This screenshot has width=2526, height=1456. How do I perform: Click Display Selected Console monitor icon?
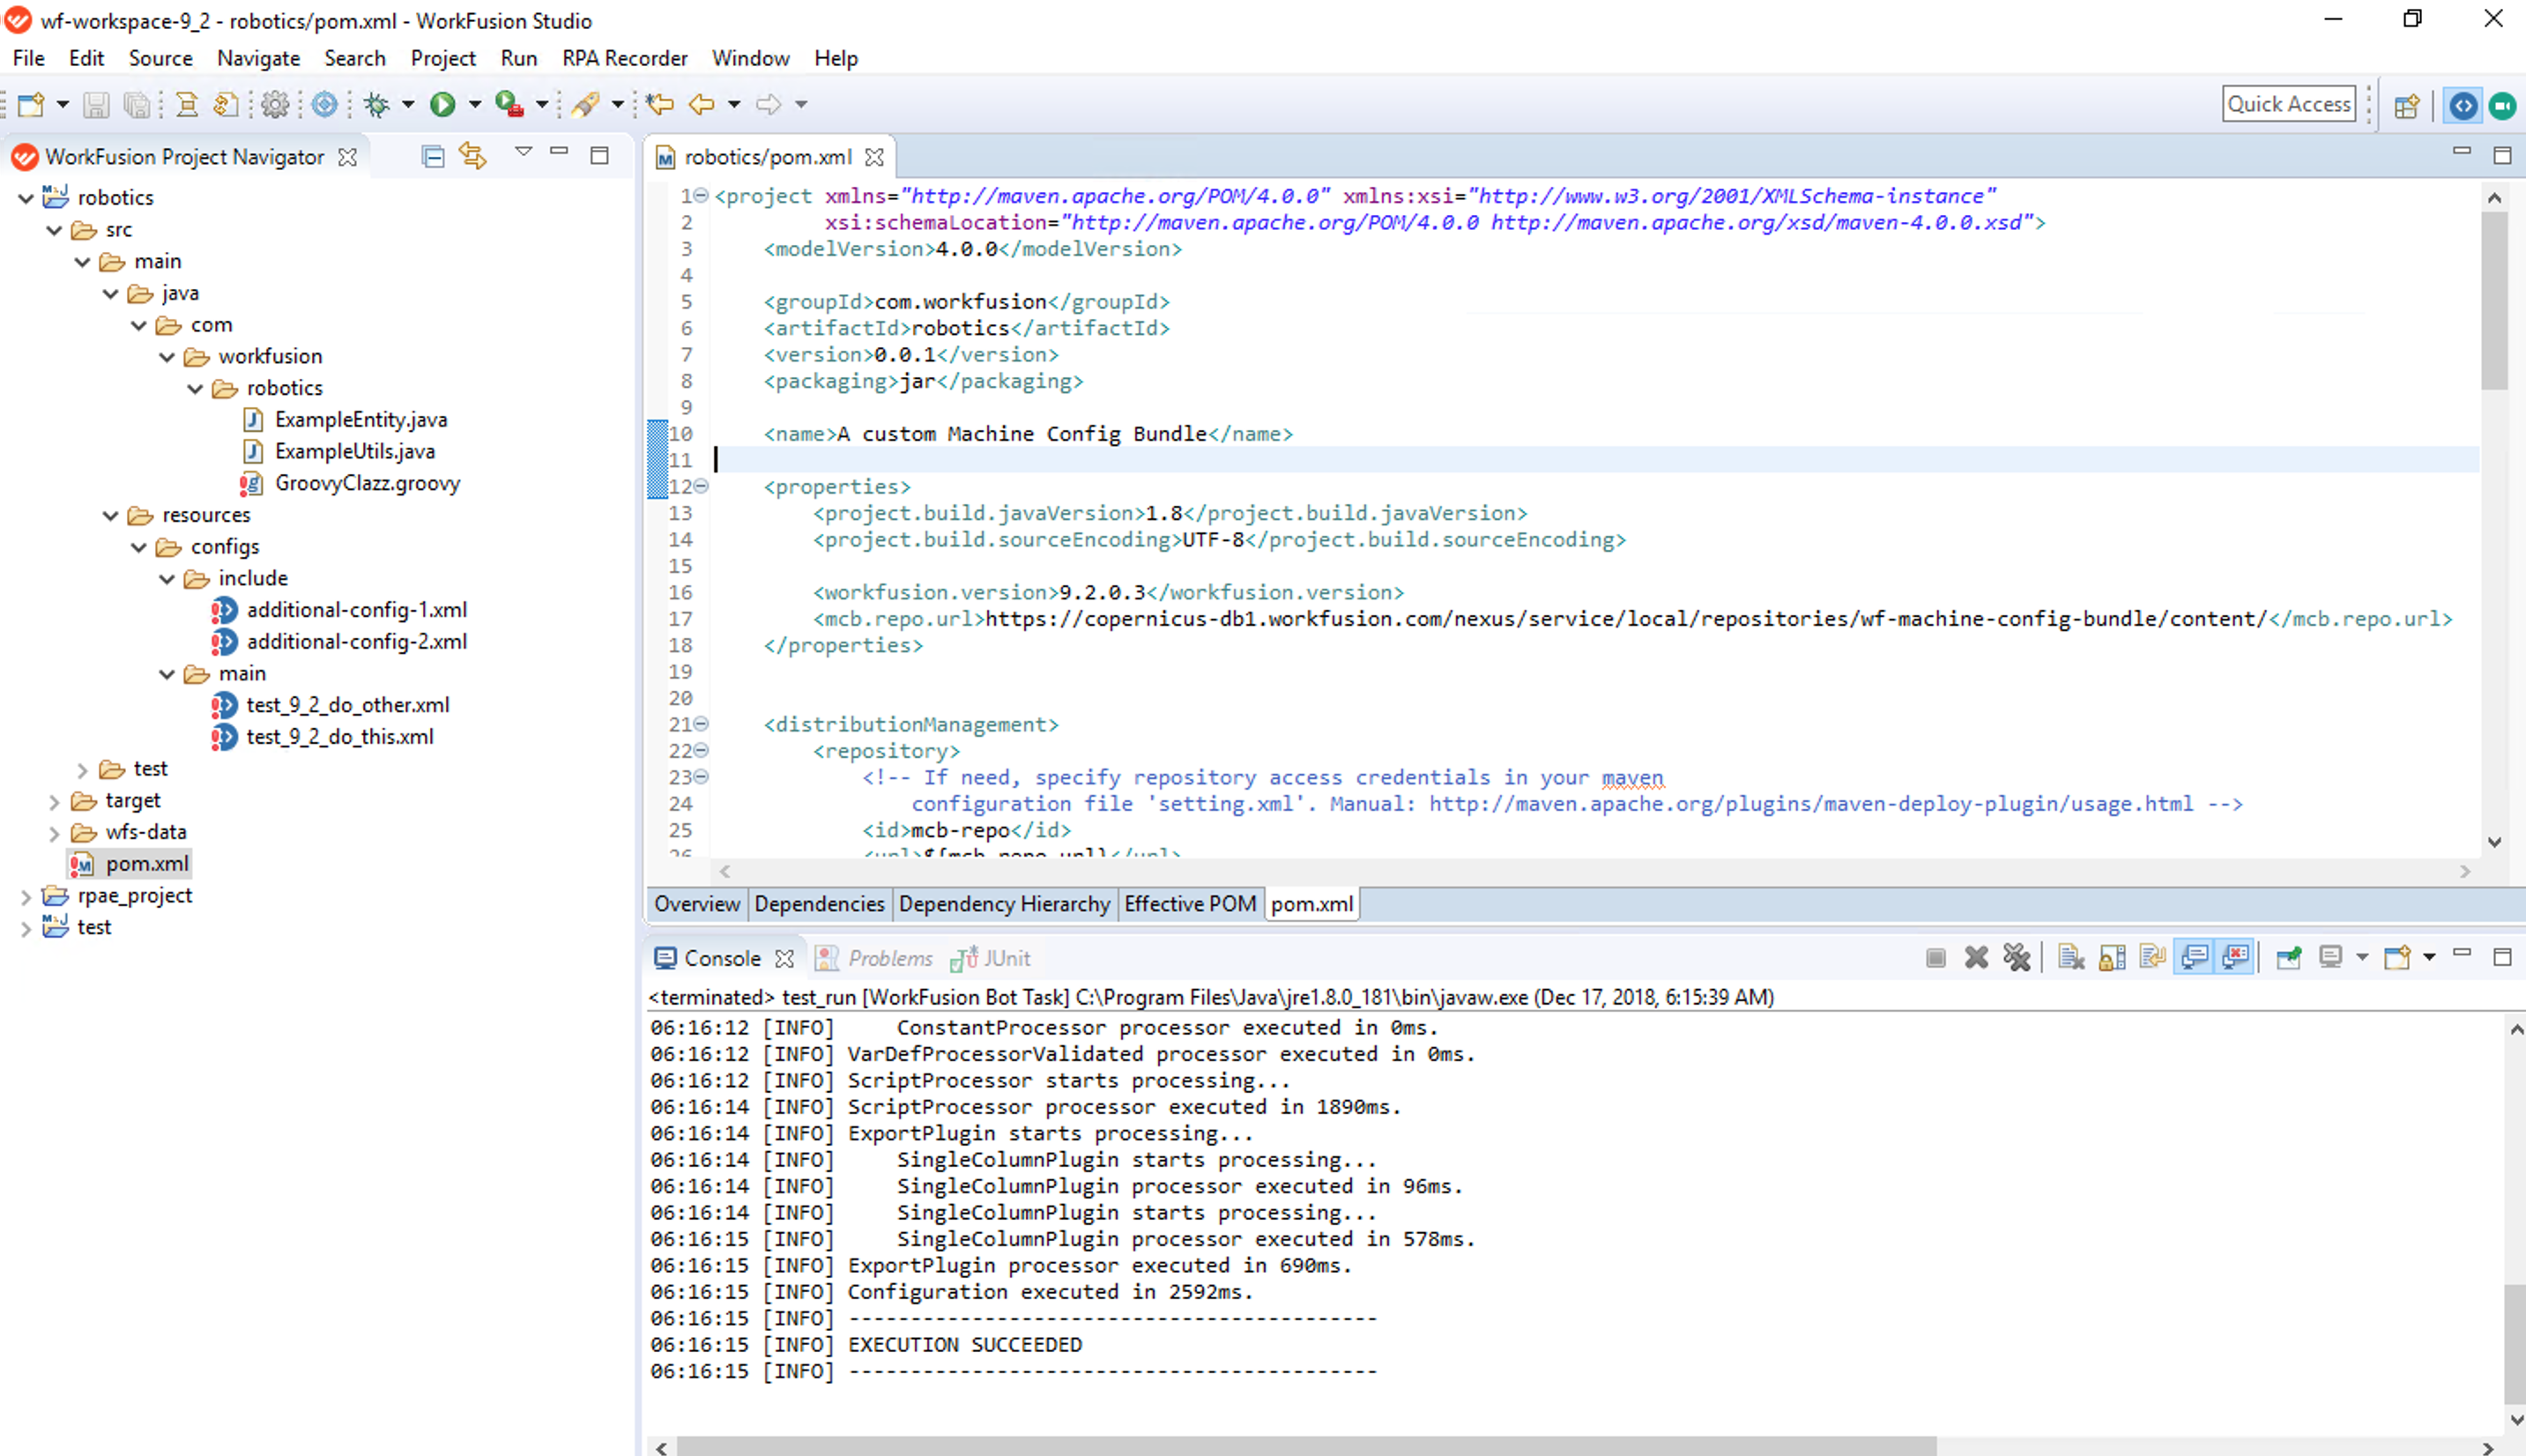(x=2330, y=958)
